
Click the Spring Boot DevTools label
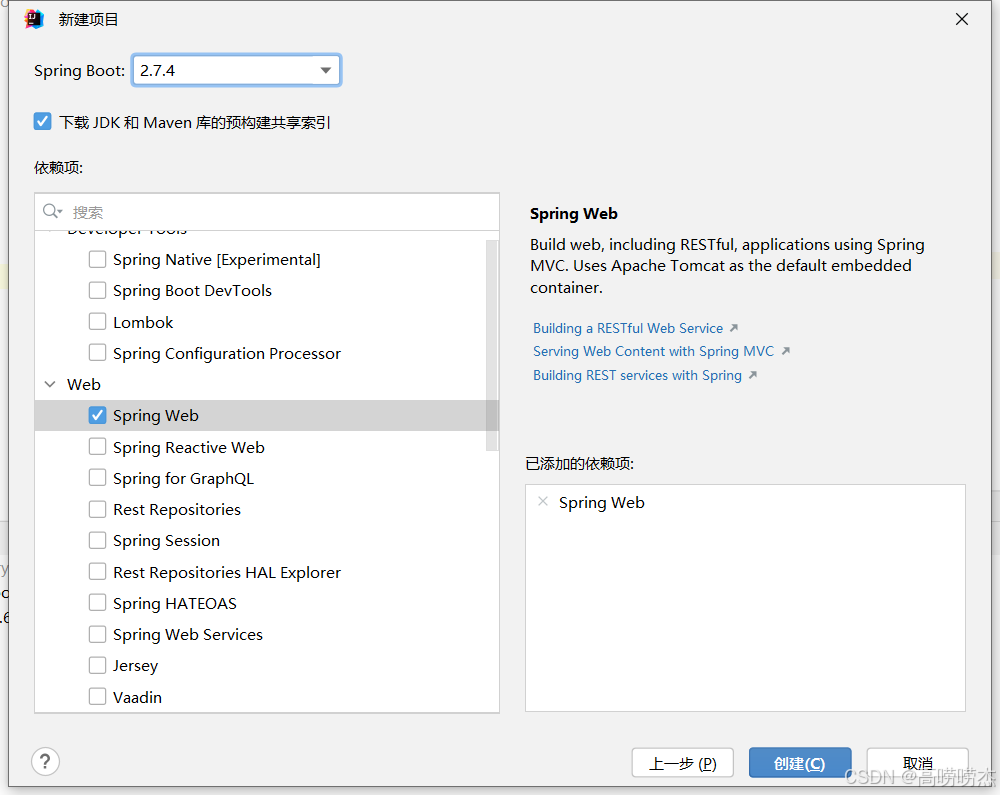[x=193, y=291]
